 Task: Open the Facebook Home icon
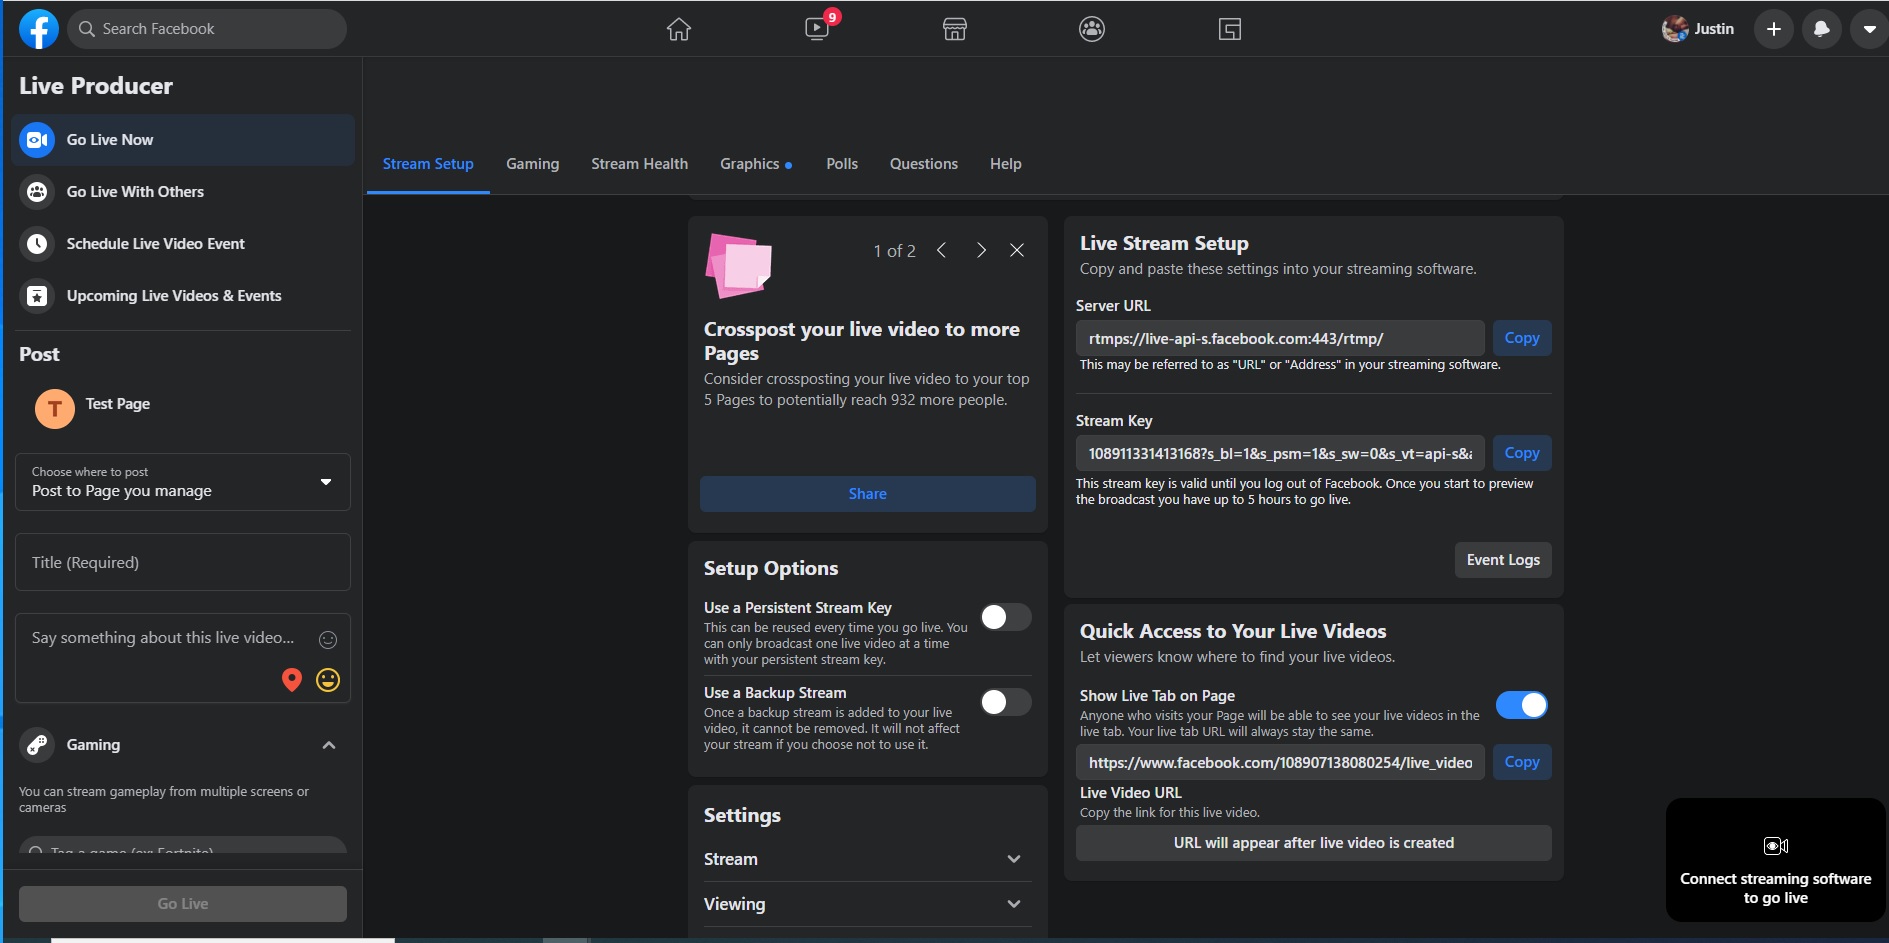(x=679, y=29)
